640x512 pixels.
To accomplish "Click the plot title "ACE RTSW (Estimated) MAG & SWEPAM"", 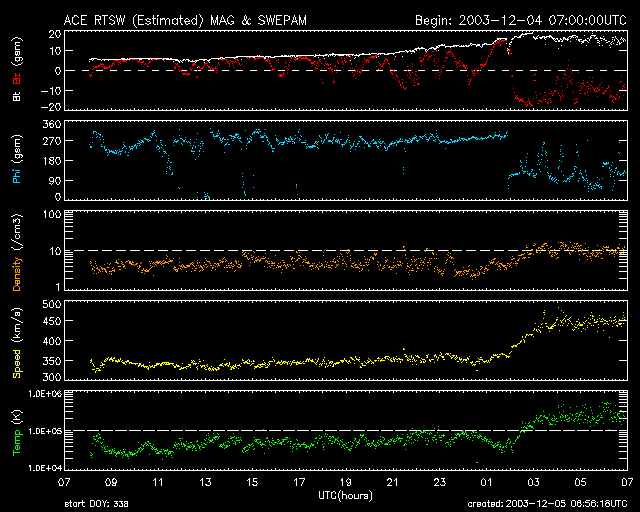I will [185, 20].
